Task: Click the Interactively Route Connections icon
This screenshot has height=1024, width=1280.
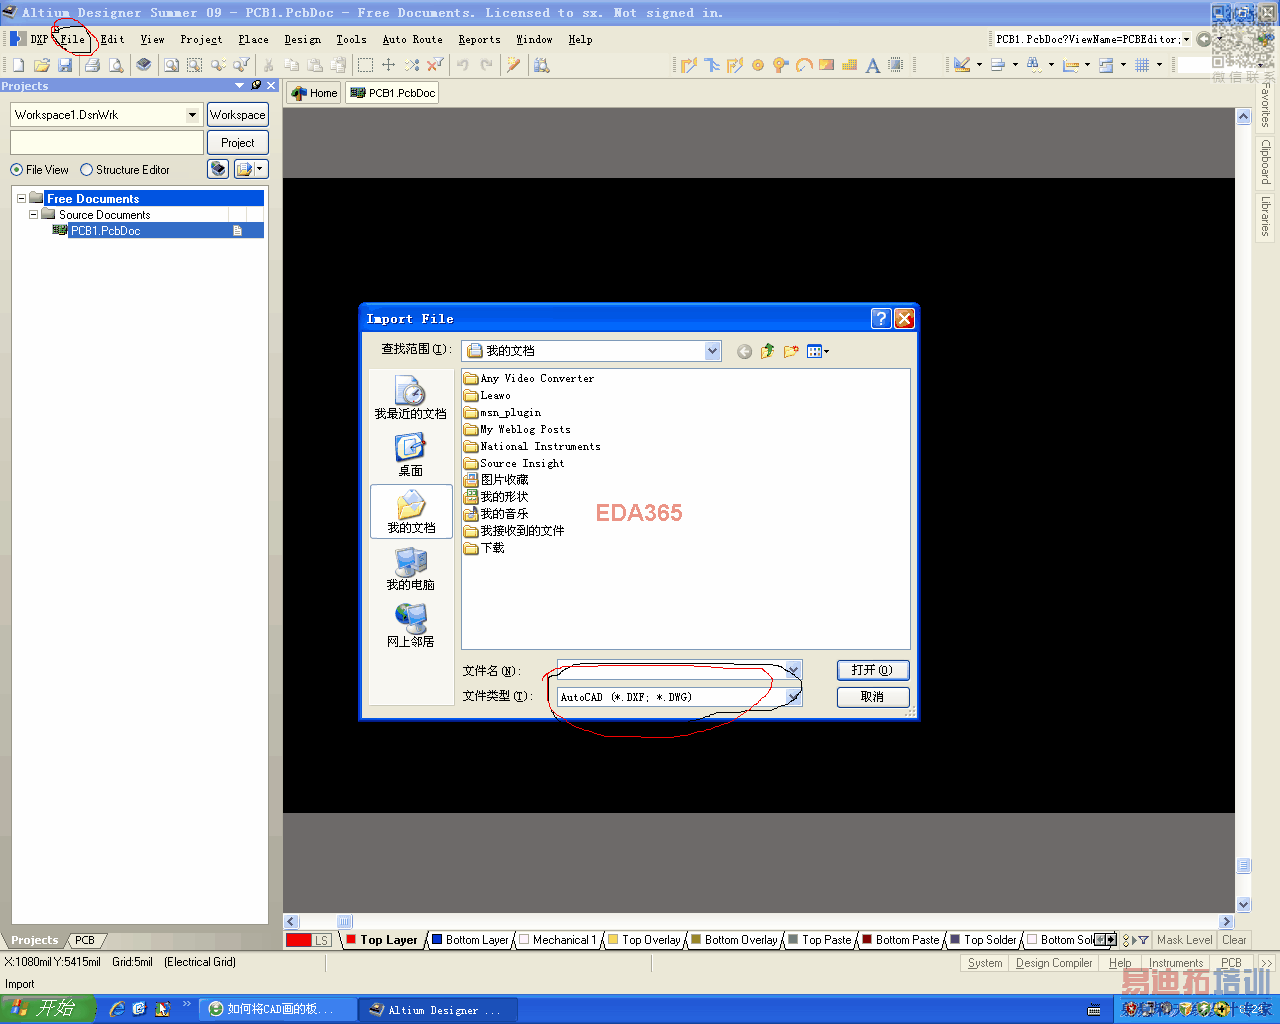Action: [689, 65]
